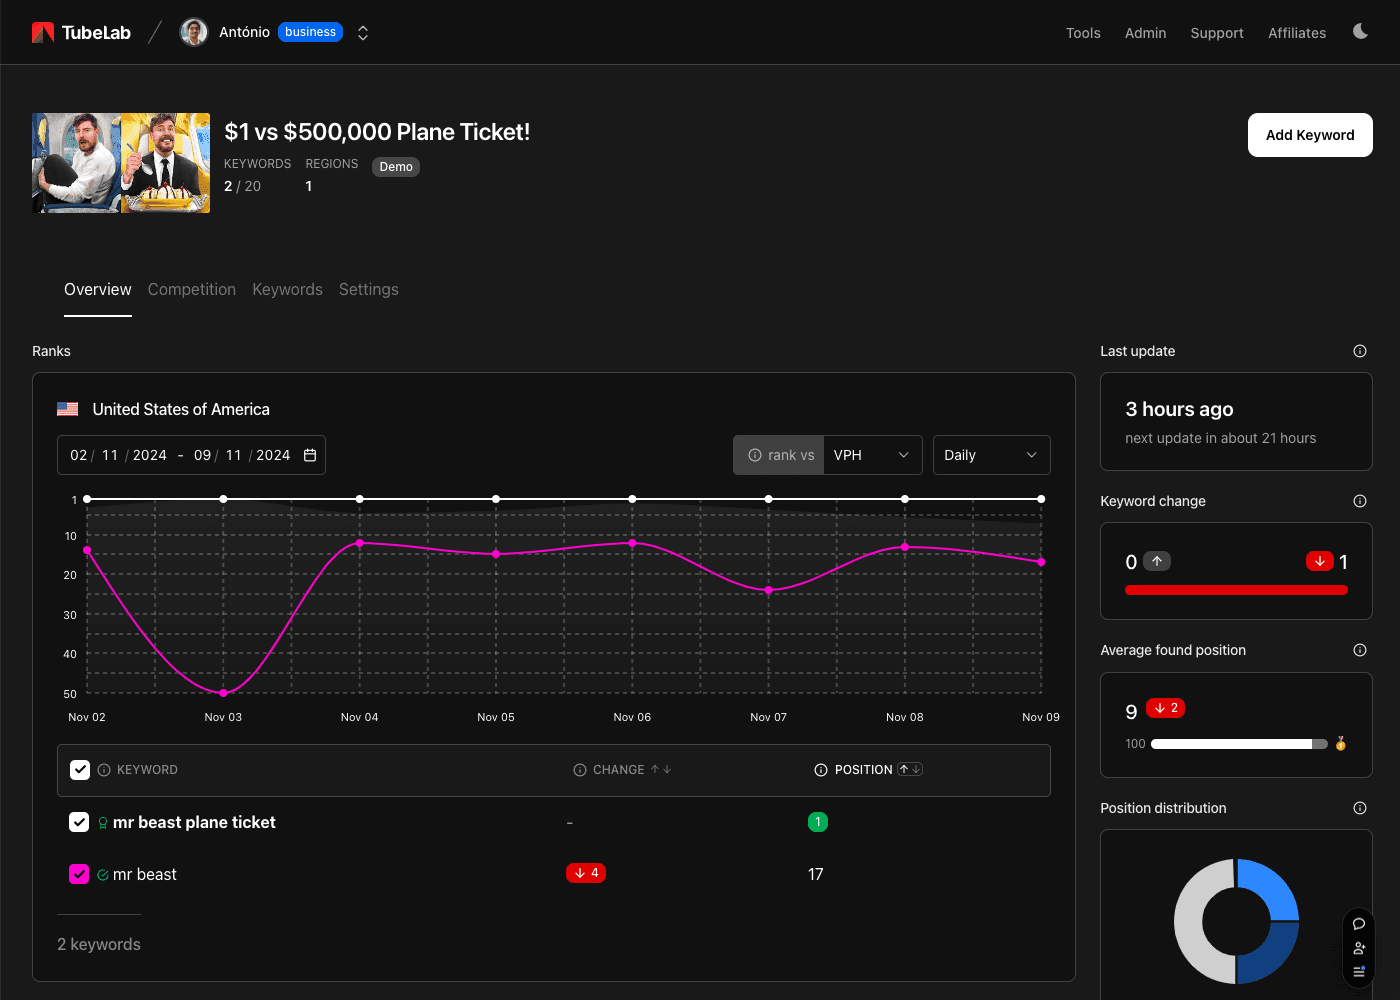Open the chat bubble widget icon
Screen dimensions: 1400x1000
tap(1359, 924)
